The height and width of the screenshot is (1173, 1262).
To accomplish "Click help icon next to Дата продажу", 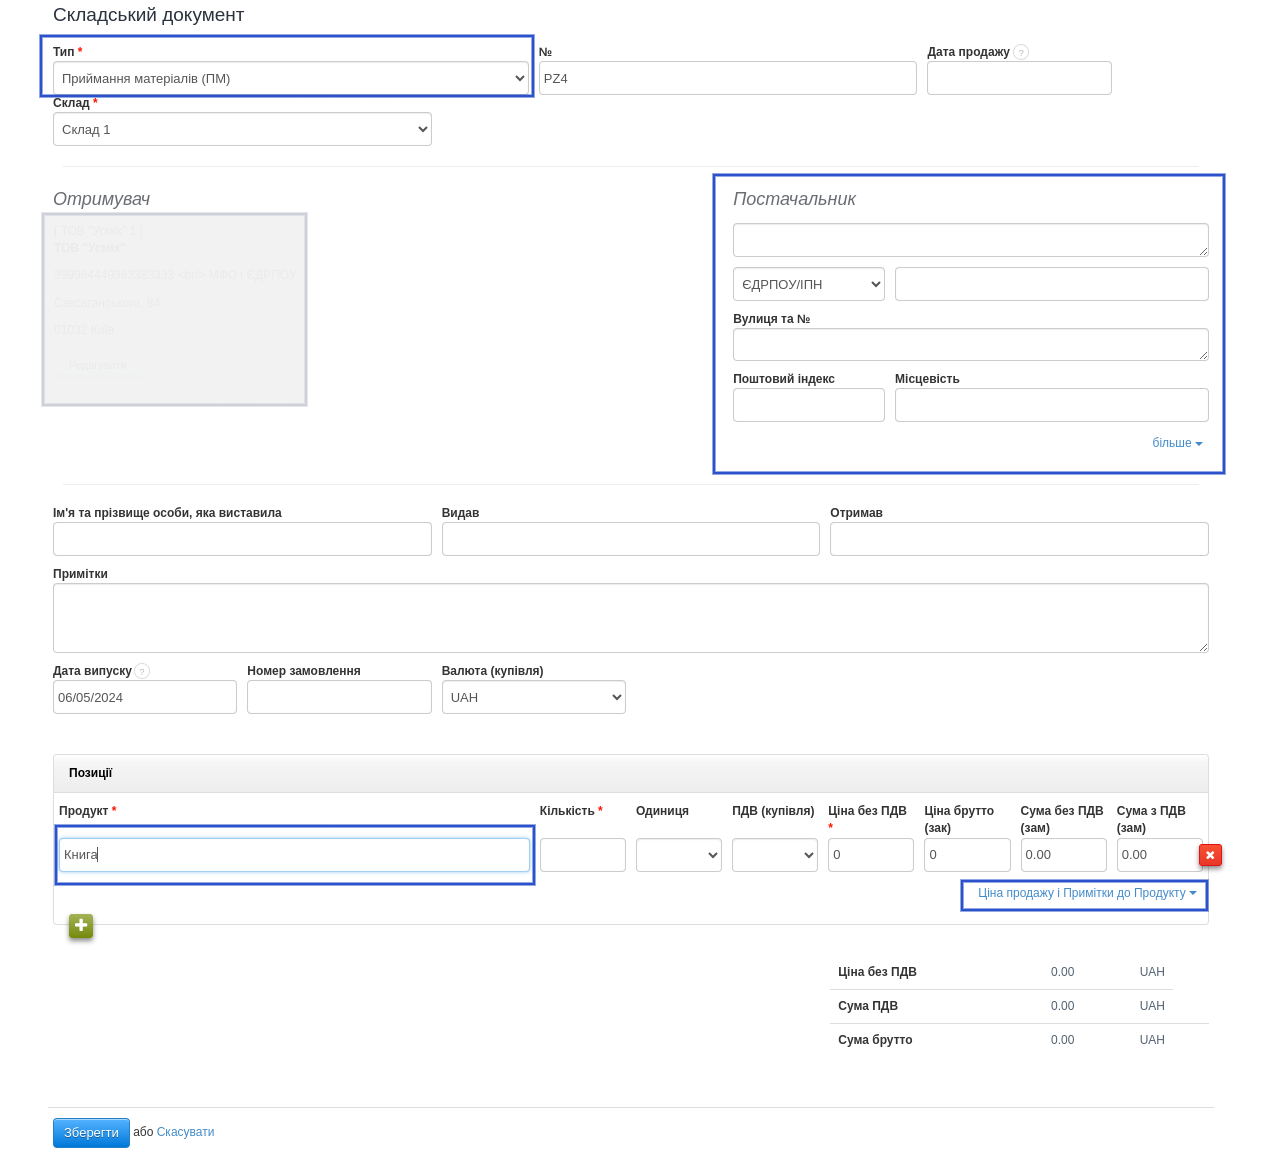I will coord(1021,52).
